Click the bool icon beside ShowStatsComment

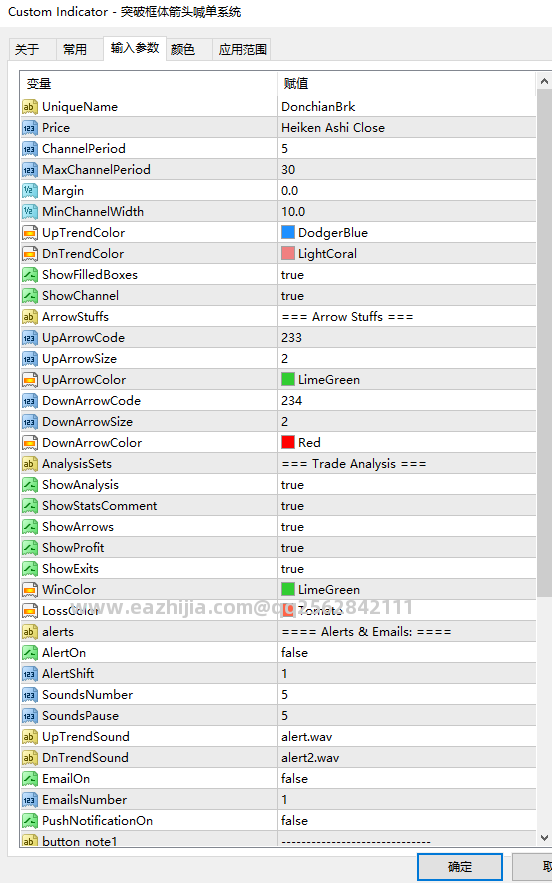point(30,506)
